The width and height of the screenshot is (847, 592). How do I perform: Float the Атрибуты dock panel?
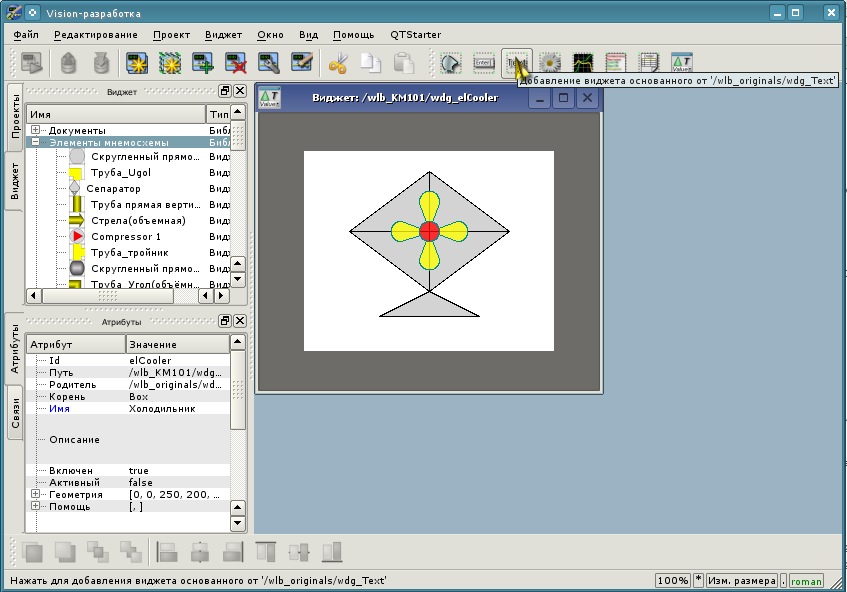click(x=225, y=321)
